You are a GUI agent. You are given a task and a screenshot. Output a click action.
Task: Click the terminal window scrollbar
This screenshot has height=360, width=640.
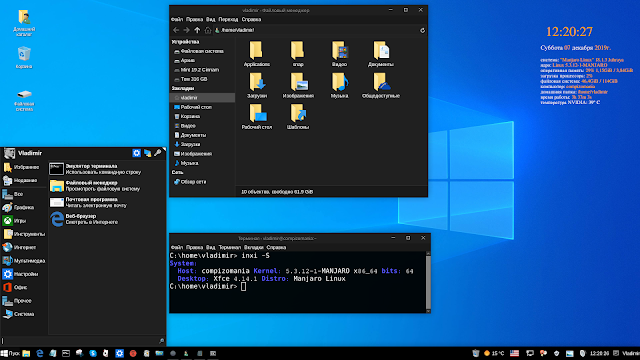[428, 282]
